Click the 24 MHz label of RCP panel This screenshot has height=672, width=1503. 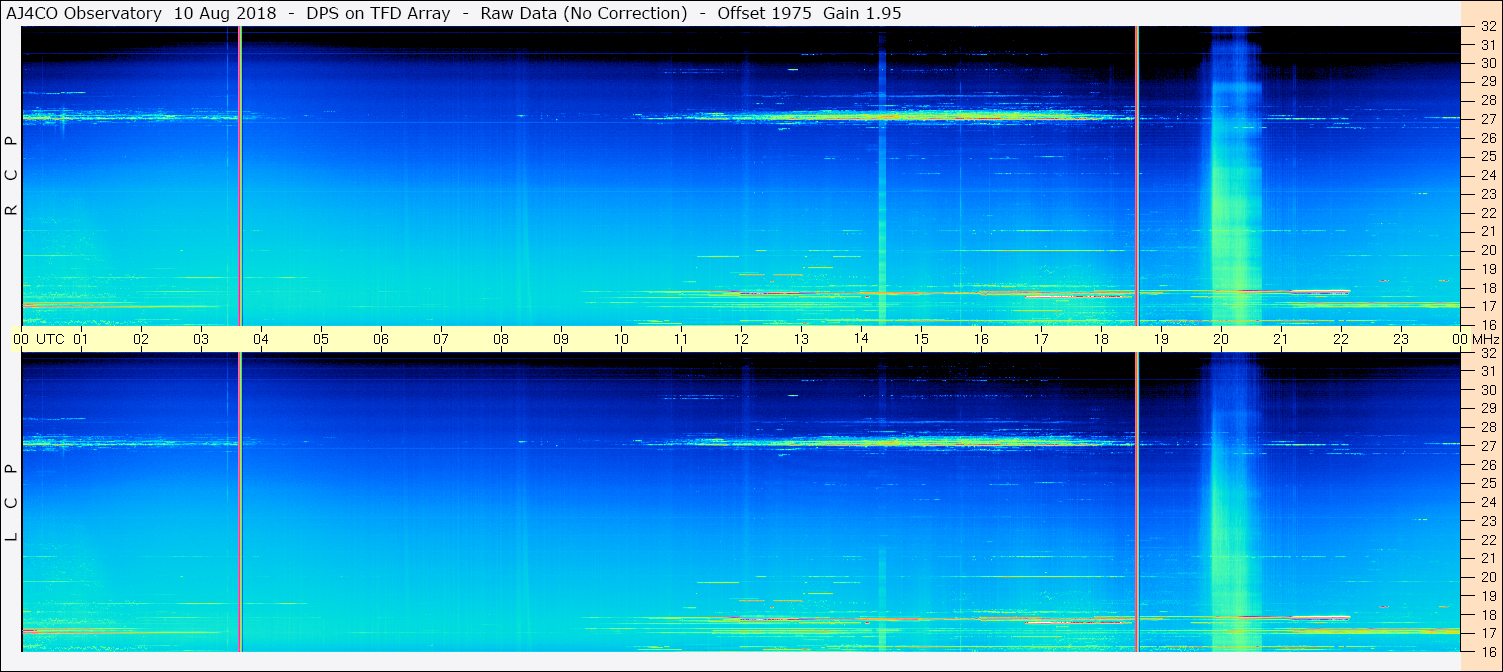click(1488, 176)
